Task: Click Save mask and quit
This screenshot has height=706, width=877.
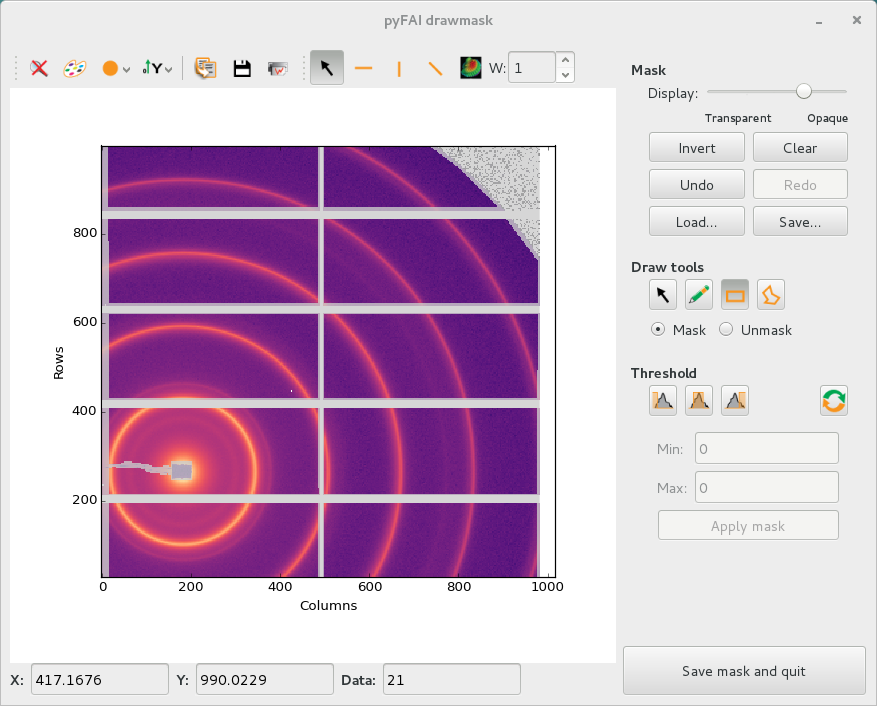Action: coord(744,671)
